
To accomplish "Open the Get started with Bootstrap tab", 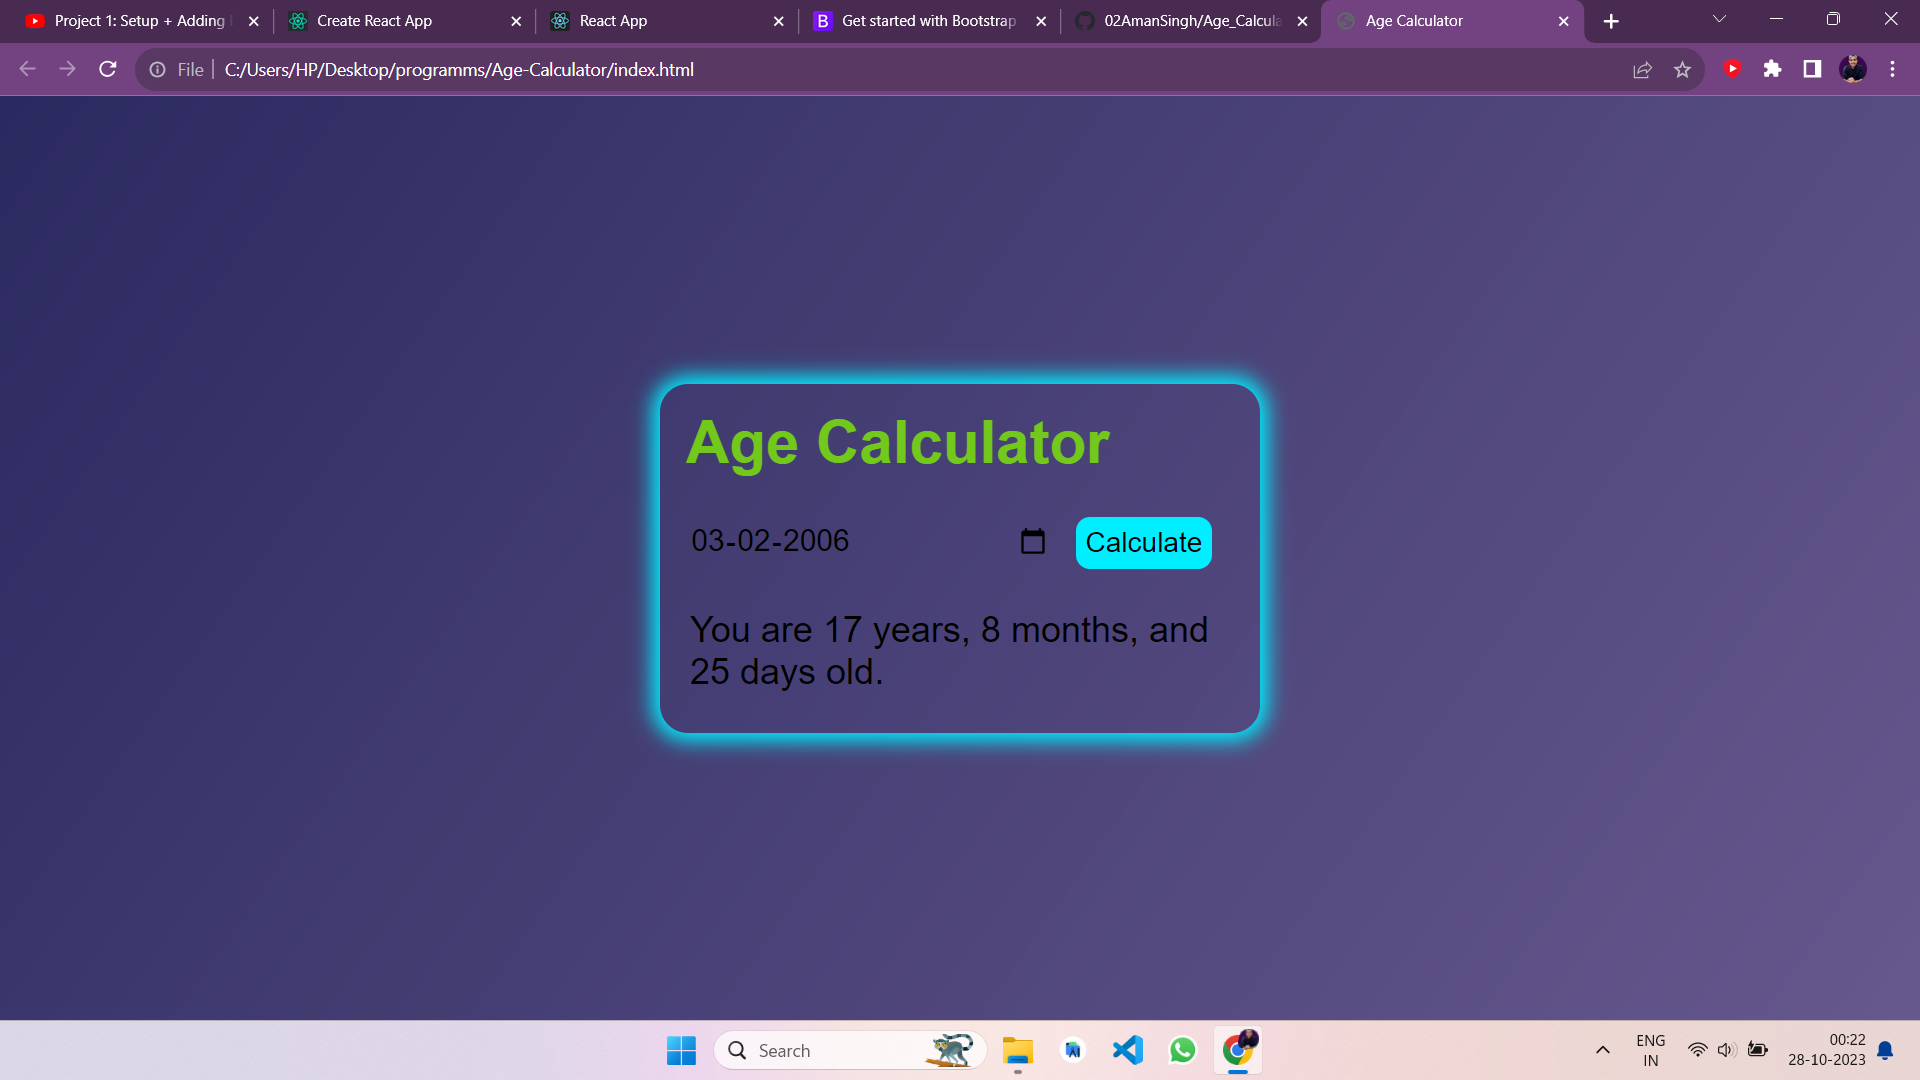I will point(918,20).
